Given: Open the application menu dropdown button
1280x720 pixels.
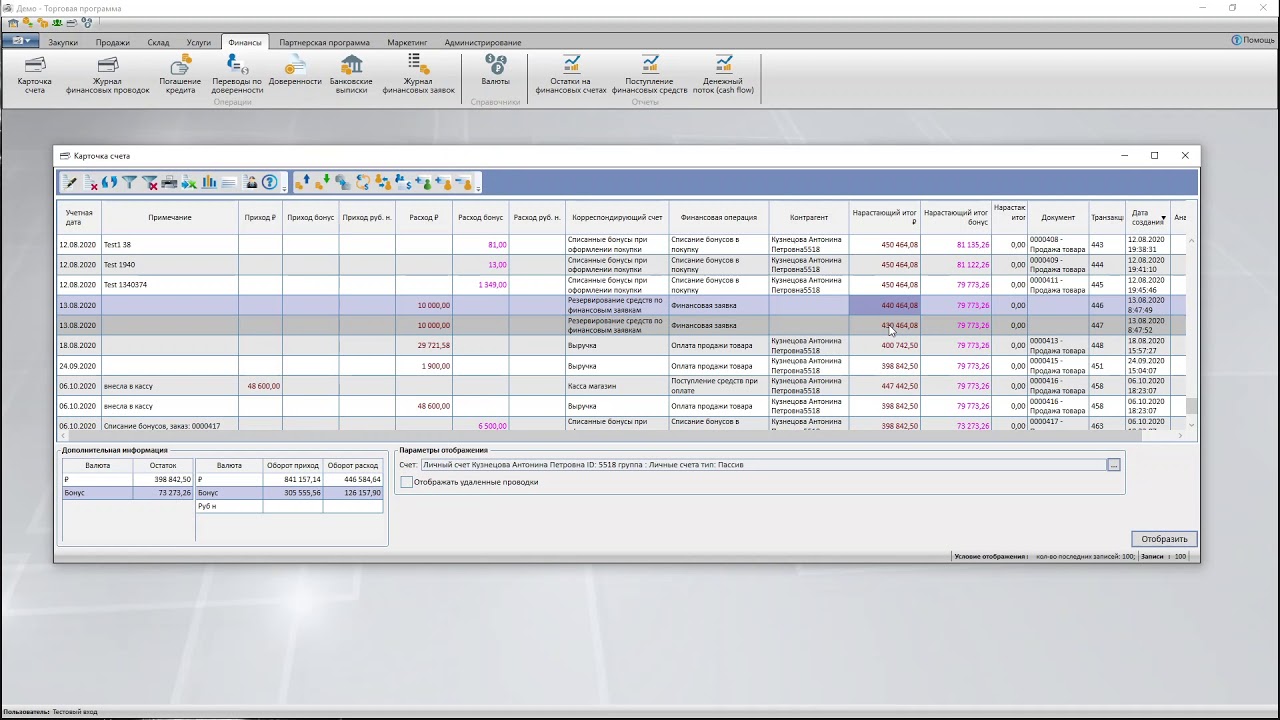Looking at the screenshot, I should 19,41.
